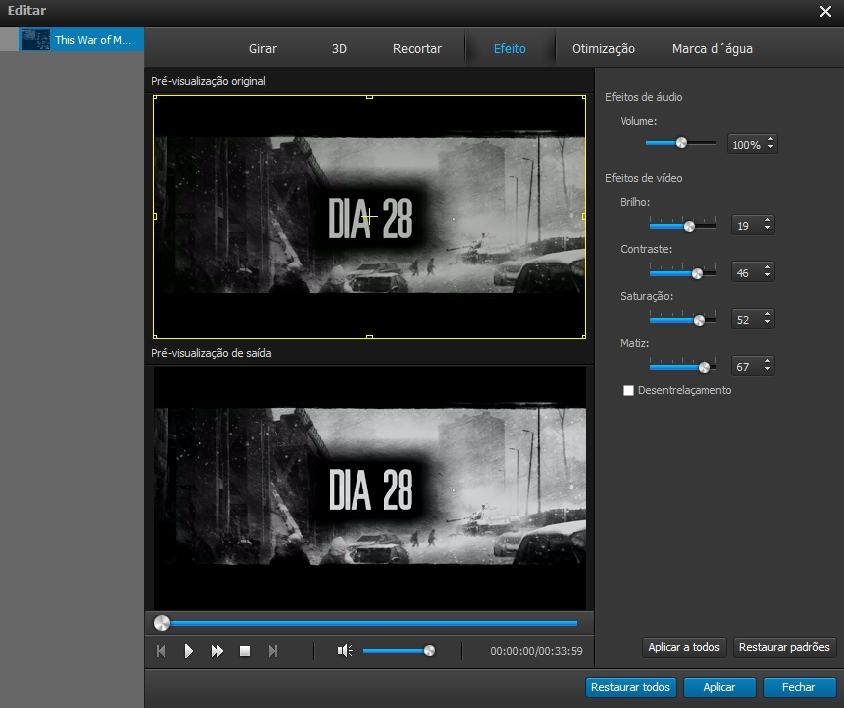Decrease Brilho value with down arrow
The image size is (844, 708).
pyautogui.click(x=768, y=228)
